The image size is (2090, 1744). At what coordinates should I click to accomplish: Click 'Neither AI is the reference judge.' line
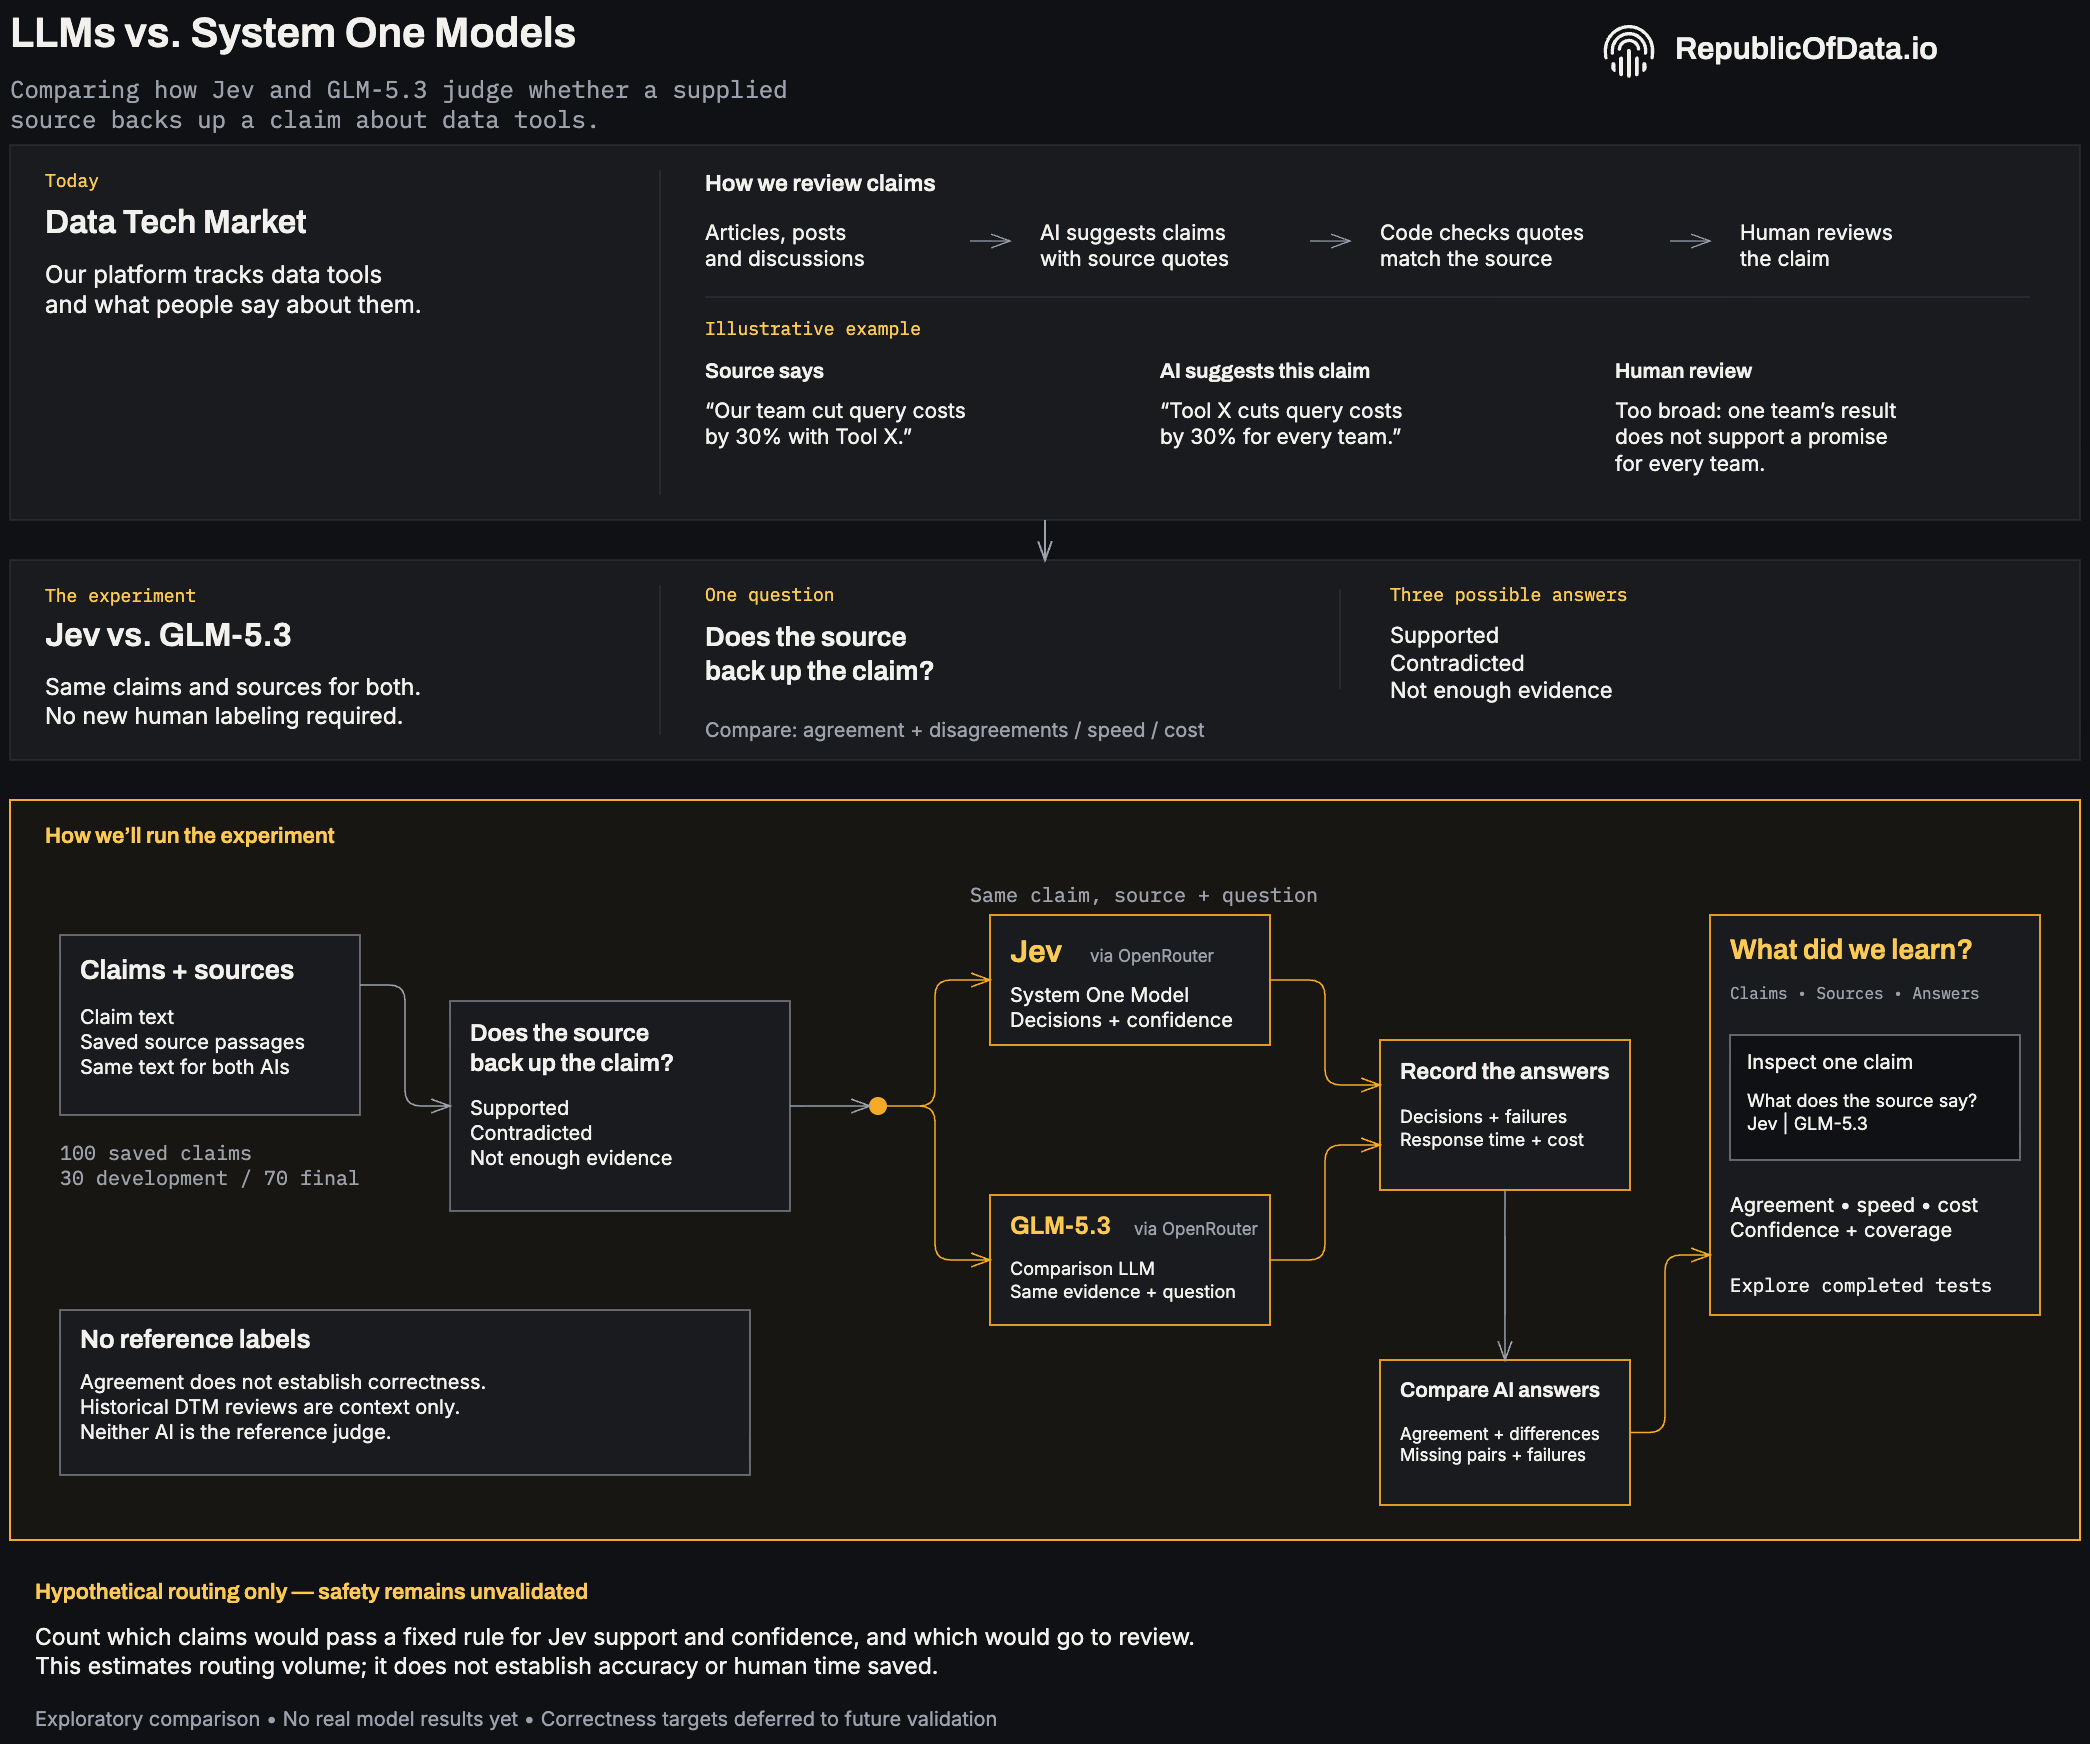pyautogui.click(x=235, y=1432)
